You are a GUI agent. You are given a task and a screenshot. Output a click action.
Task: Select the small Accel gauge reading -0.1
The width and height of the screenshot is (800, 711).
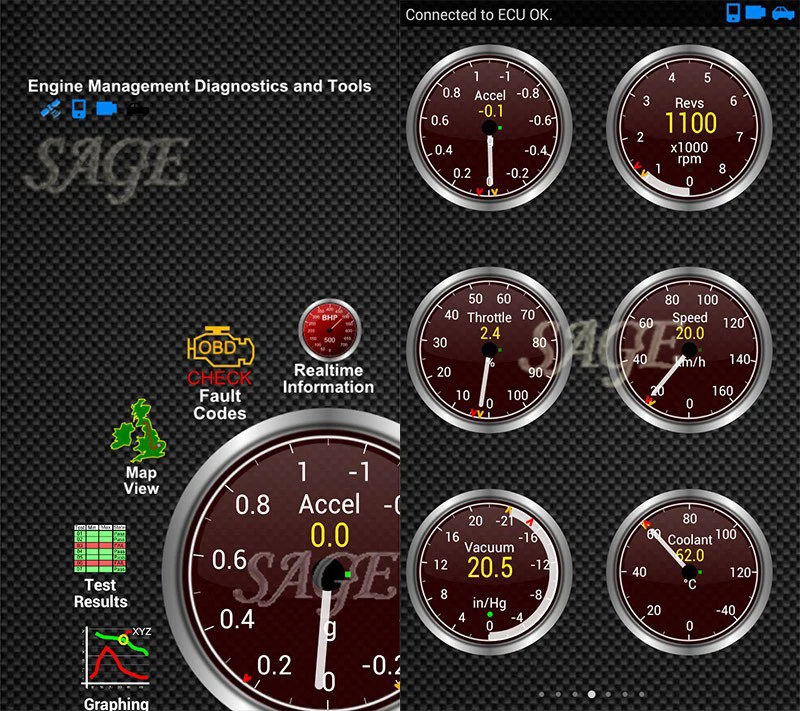(489, 128)
